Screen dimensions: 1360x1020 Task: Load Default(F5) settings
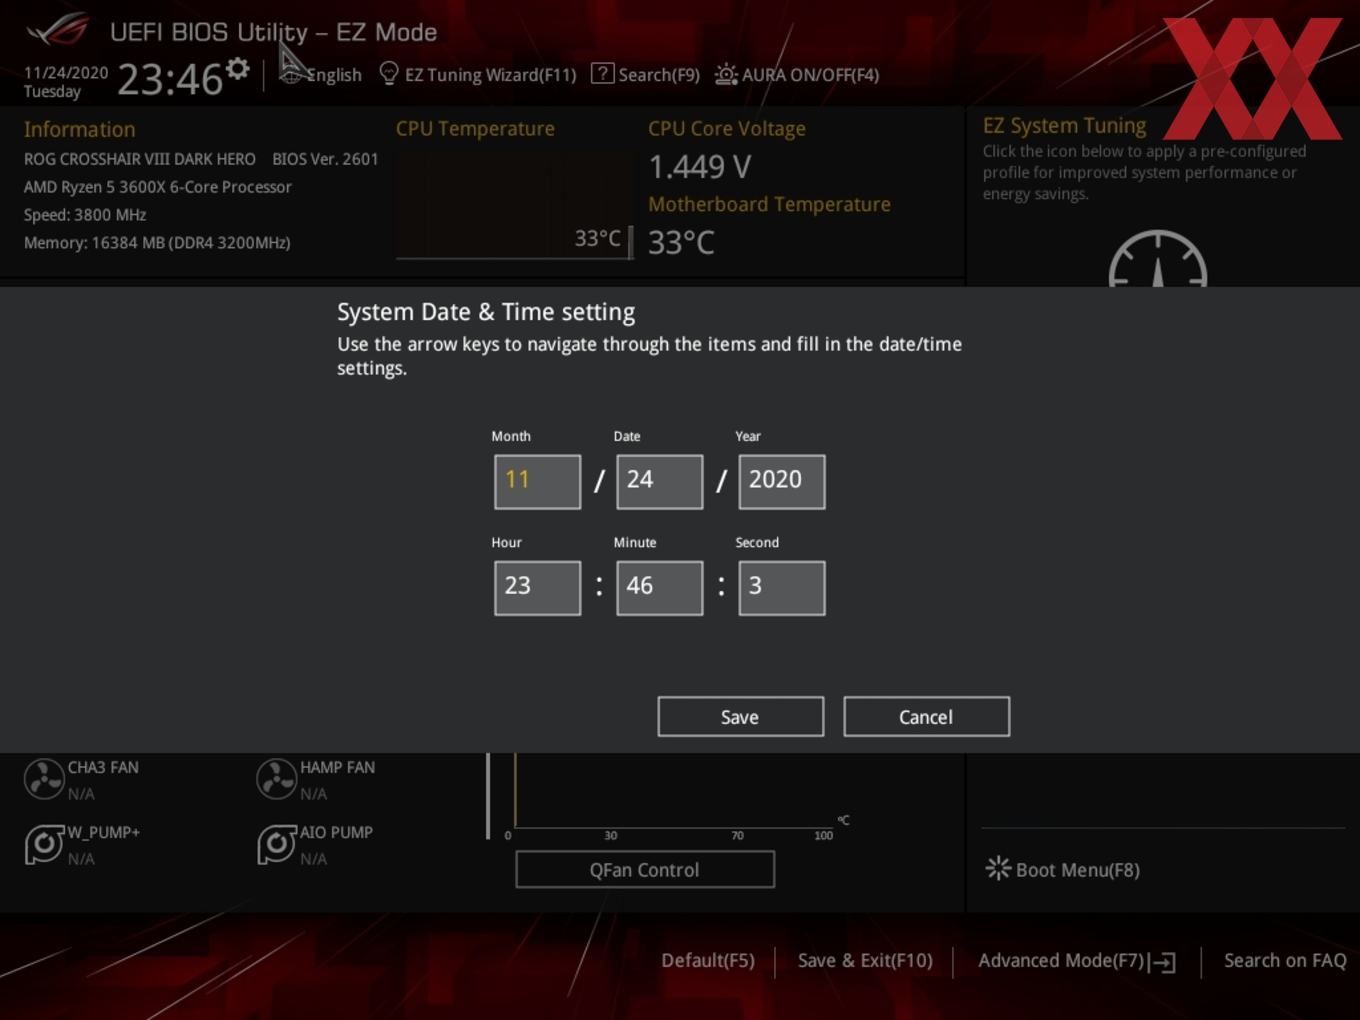pos(708,960)
